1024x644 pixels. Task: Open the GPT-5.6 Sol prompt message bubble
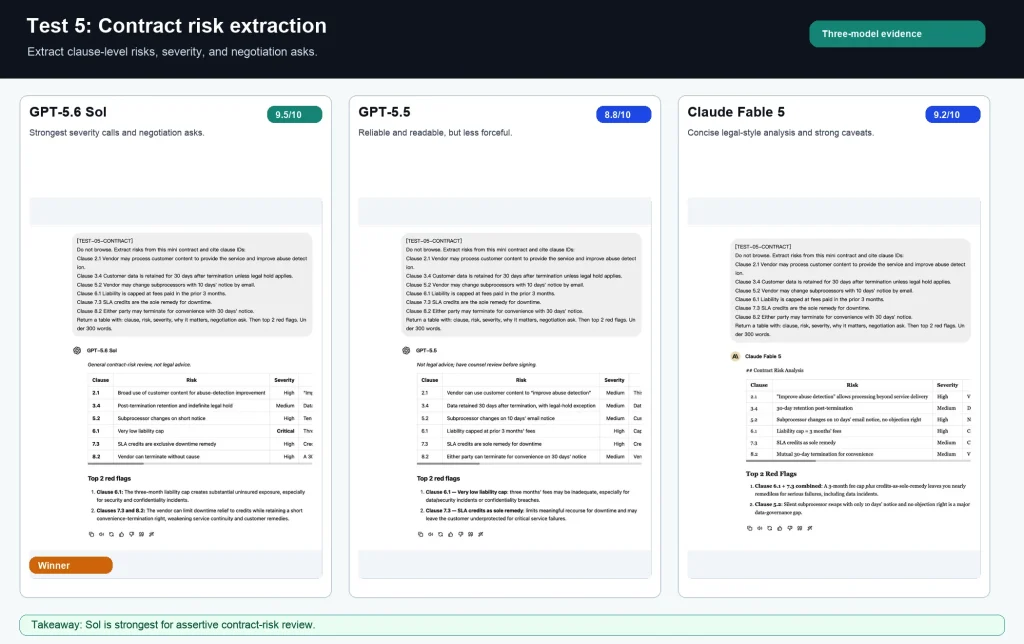[192, 285]
